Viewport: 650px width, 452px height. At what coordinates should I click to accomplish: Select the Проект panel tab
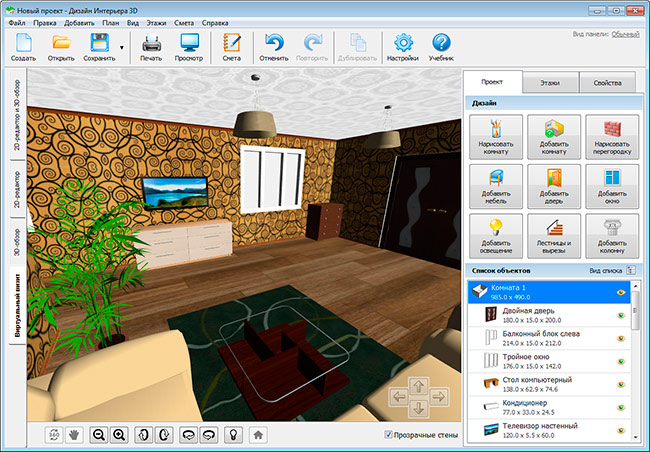492,82
